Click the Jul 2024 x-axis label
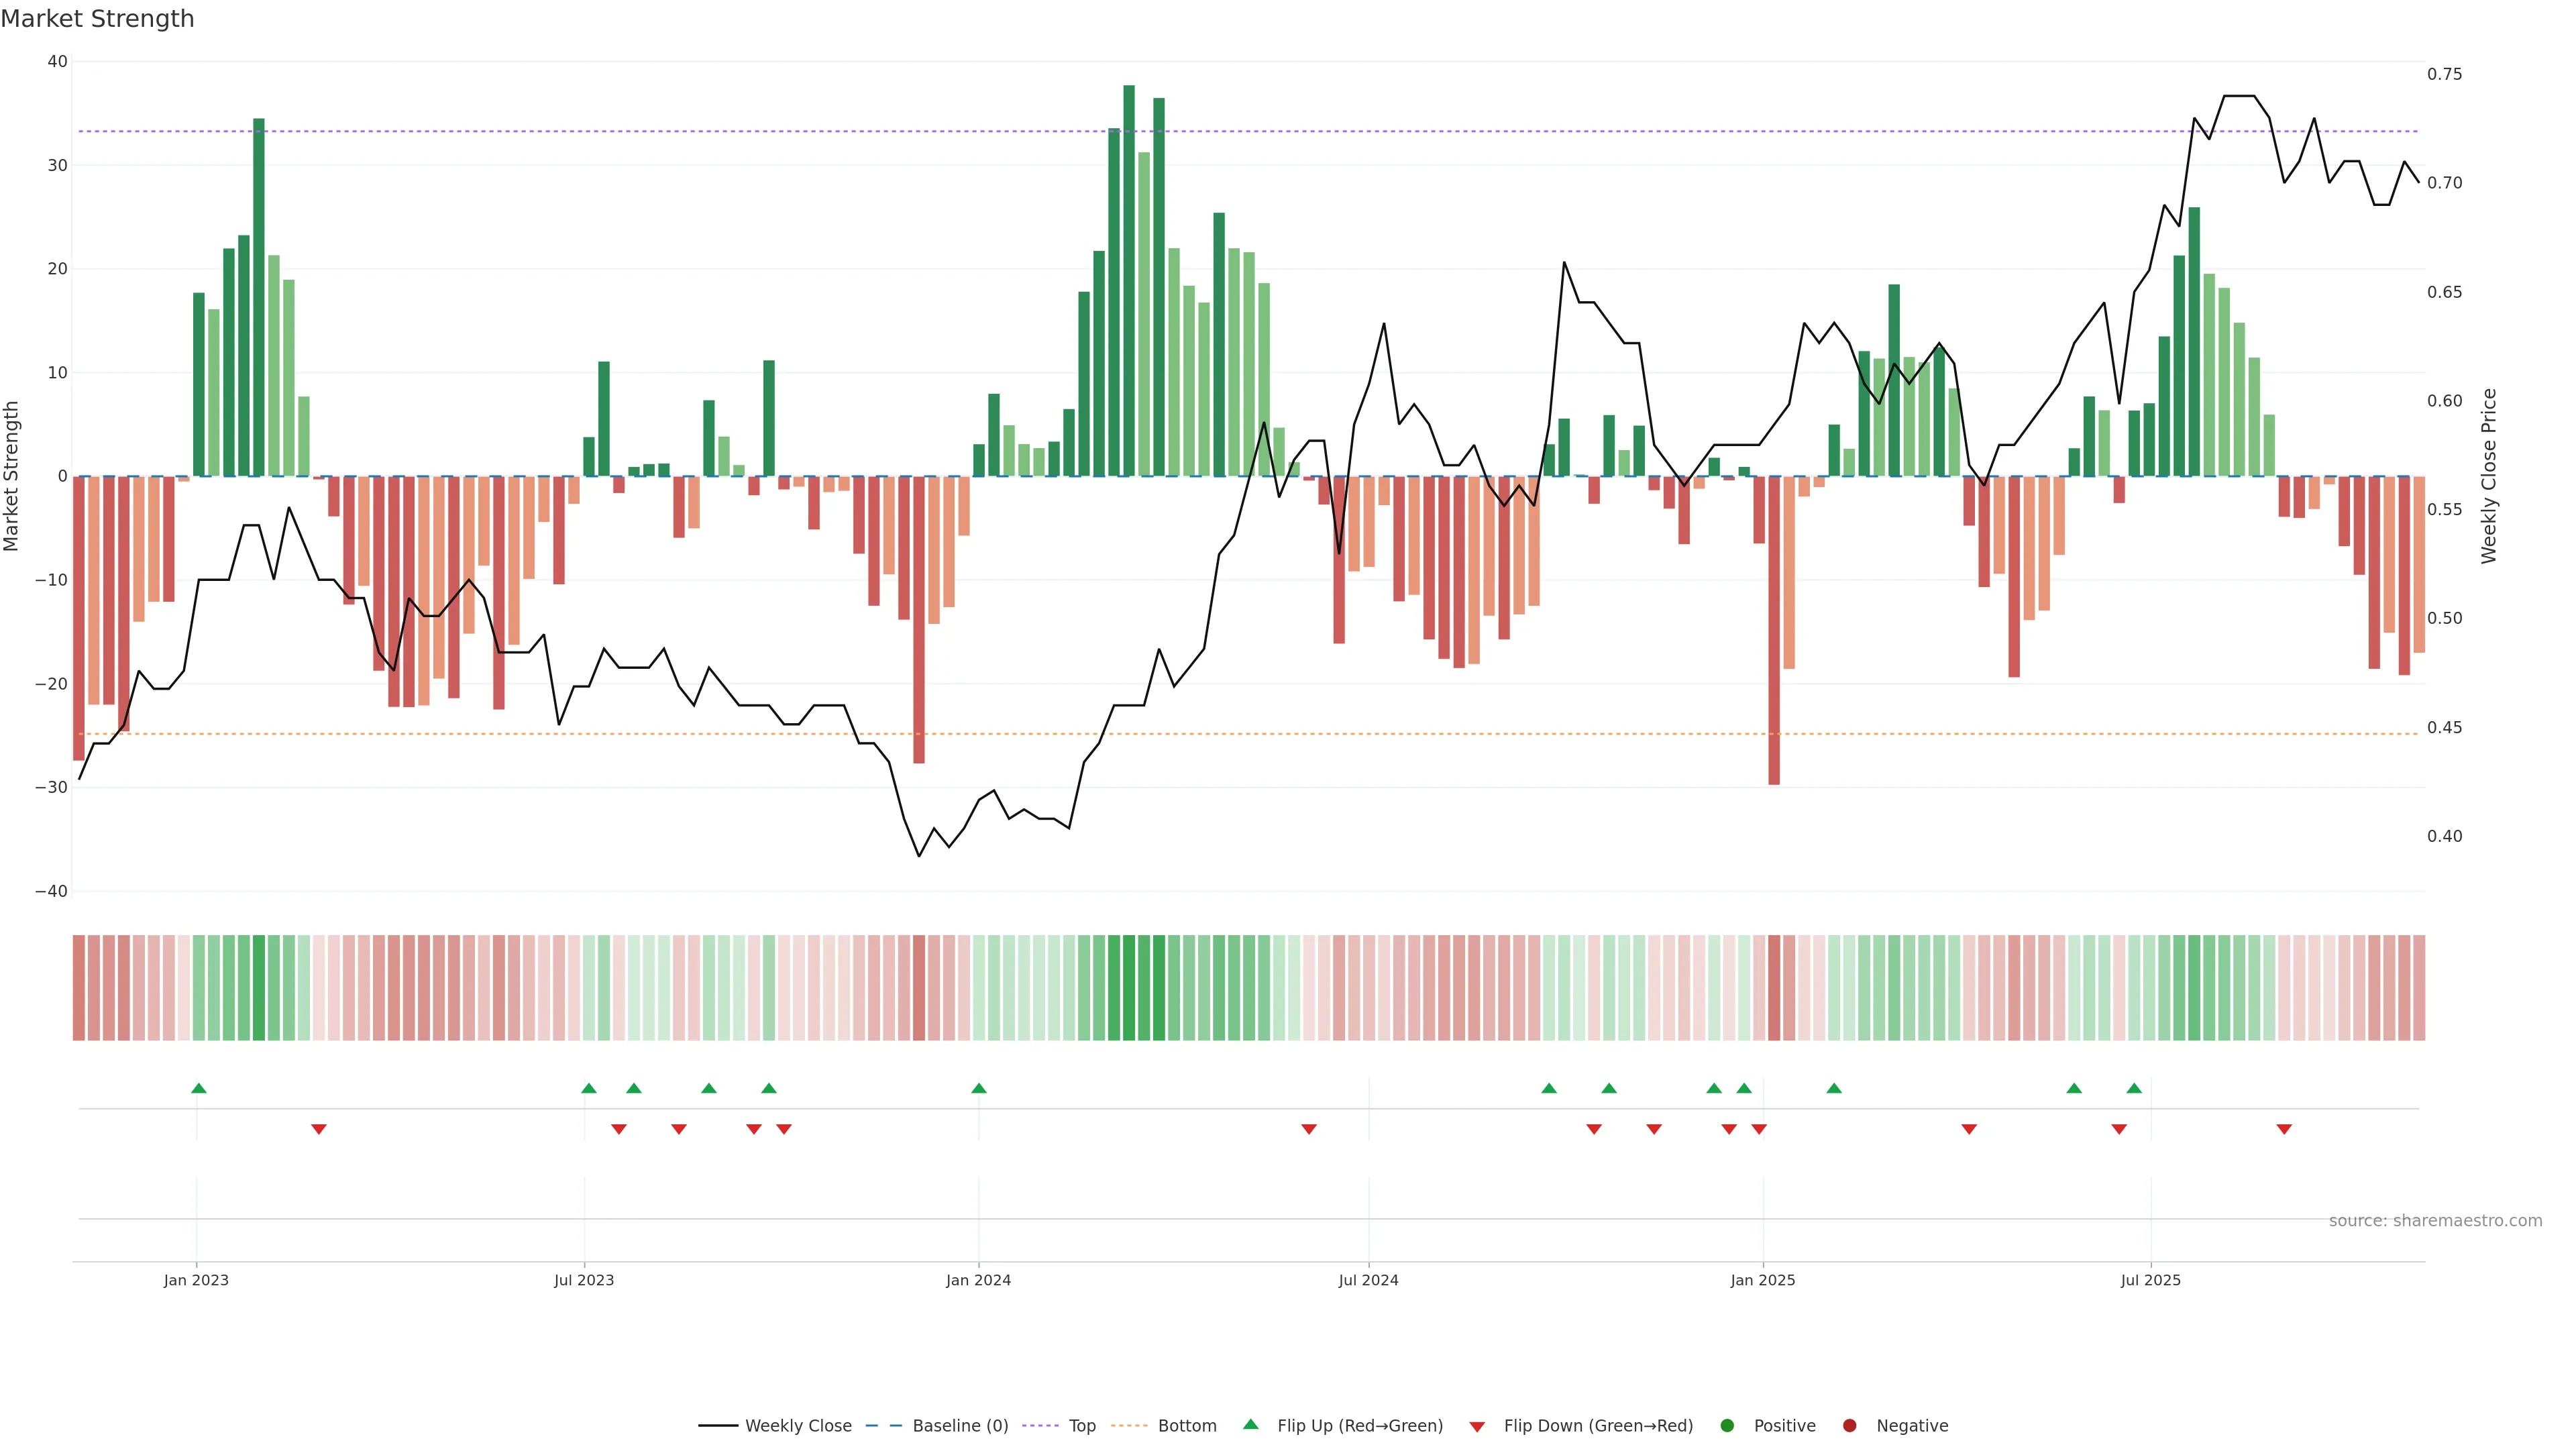The width and height of the screenshot is (2576, 1449). (x=1368, y=1280)
